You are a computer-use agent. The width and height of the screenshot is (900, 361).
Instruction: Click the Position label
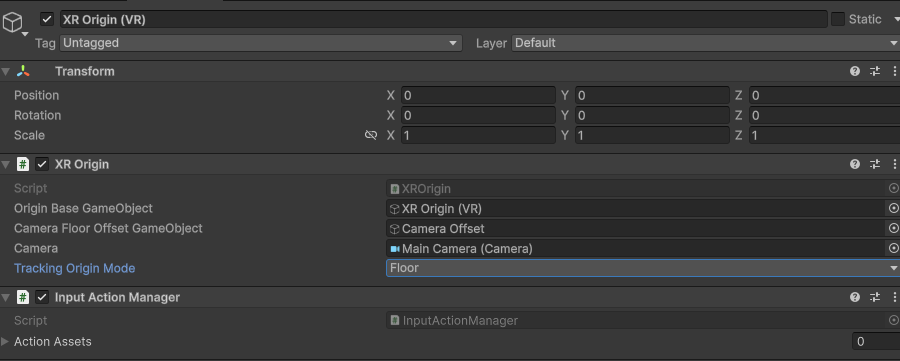(x=37, y=95)
